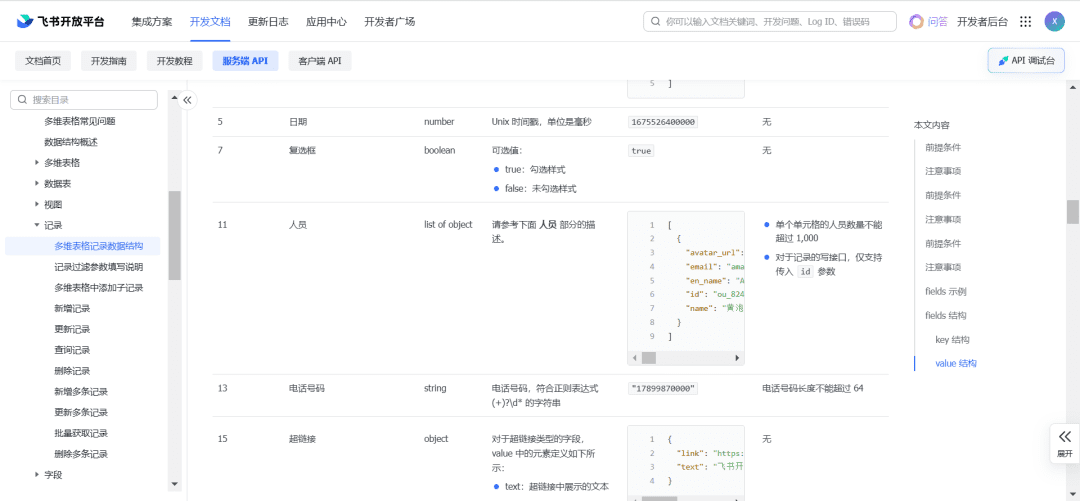
Task: Collapse the sidebar with double-chevron icon
Action: tap(187, 100)
